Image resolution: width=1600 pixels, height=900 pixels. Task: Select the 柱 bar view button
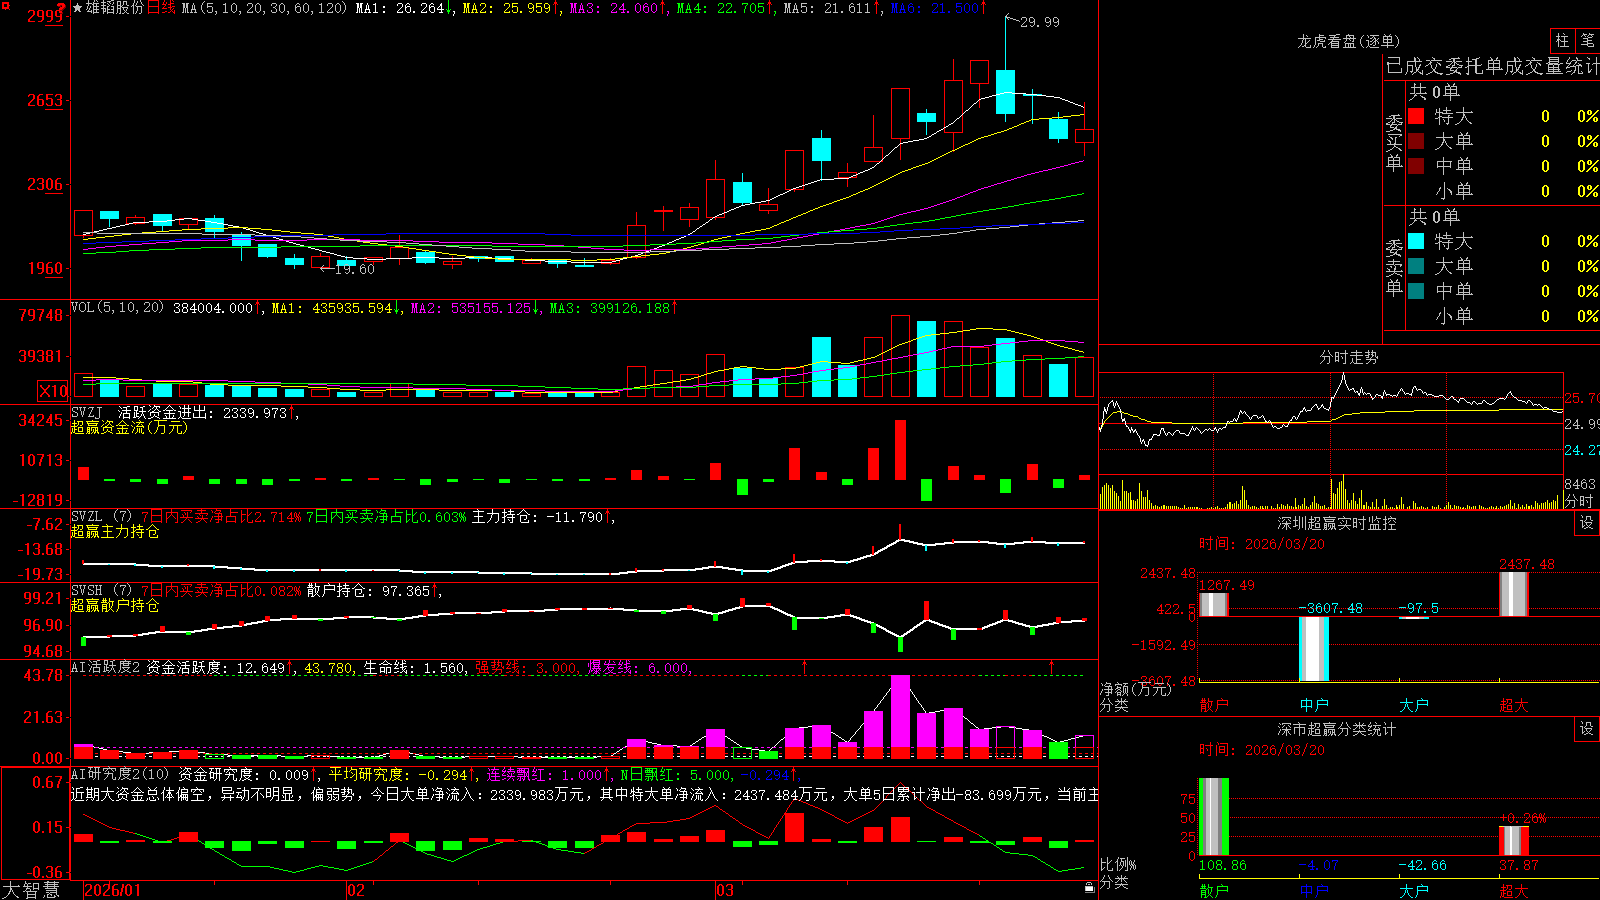tap(1562, 41)
